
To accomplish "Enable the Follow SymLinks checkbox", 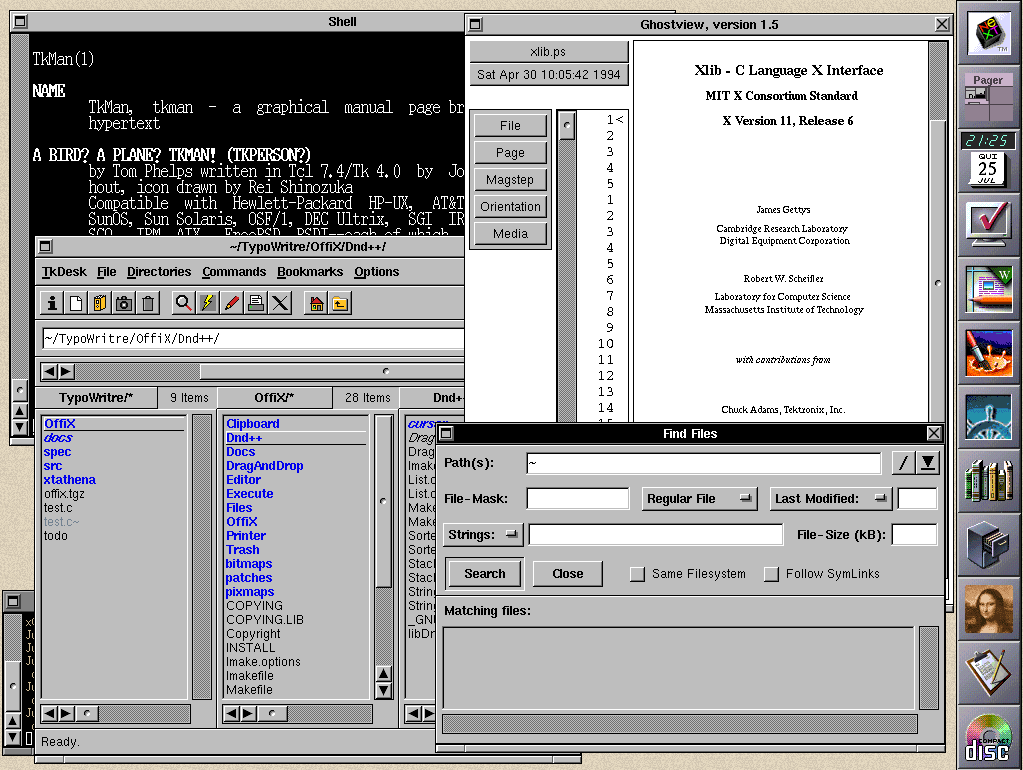I will [771, 574].
